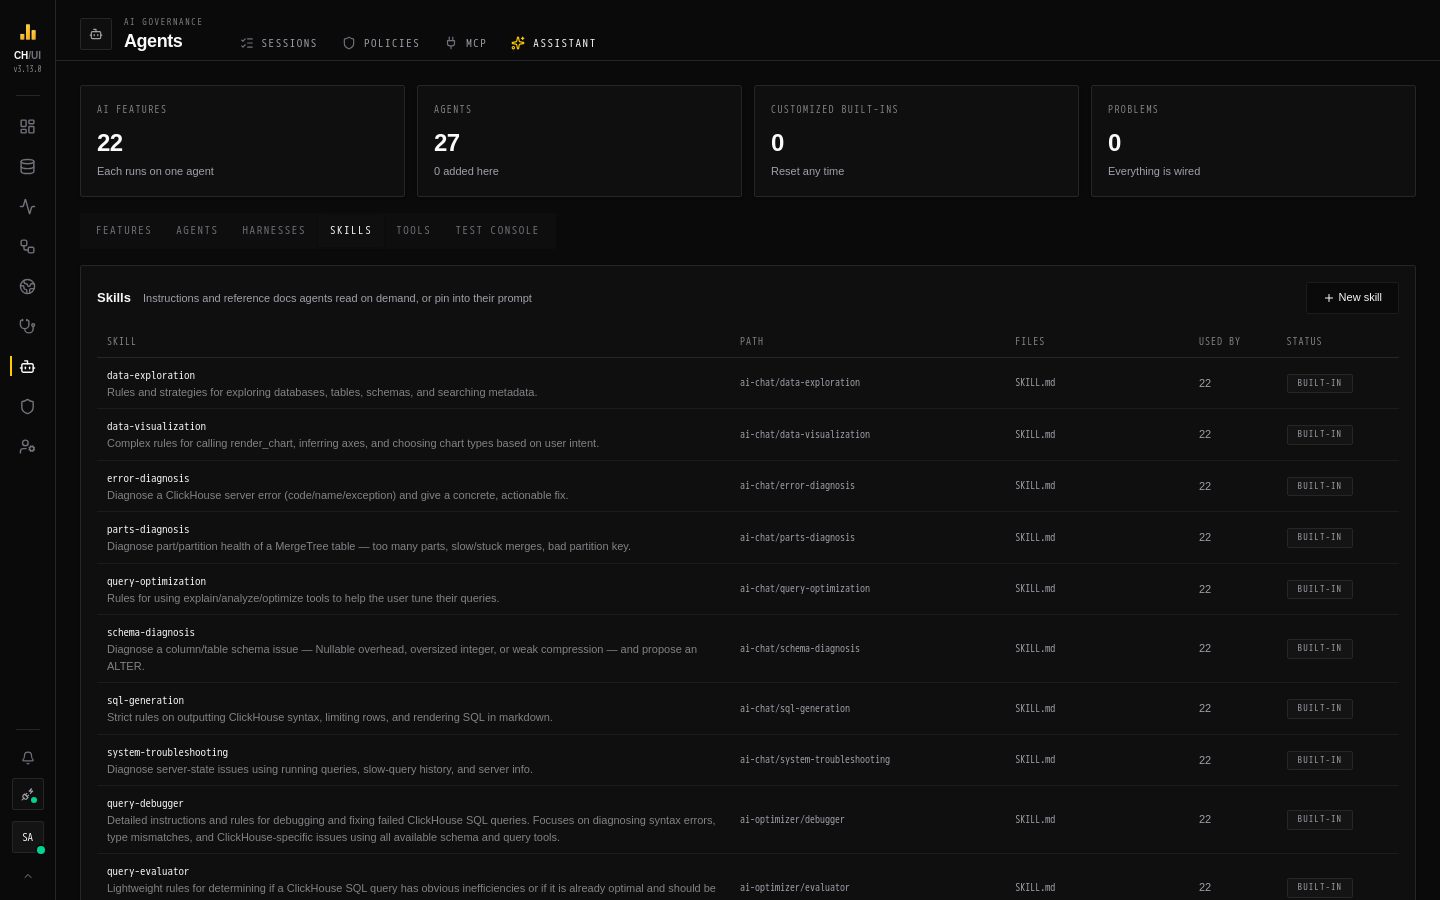Open the shield icon in sidebar
Screen dimensions: 1440x900
tap(27, 407)
